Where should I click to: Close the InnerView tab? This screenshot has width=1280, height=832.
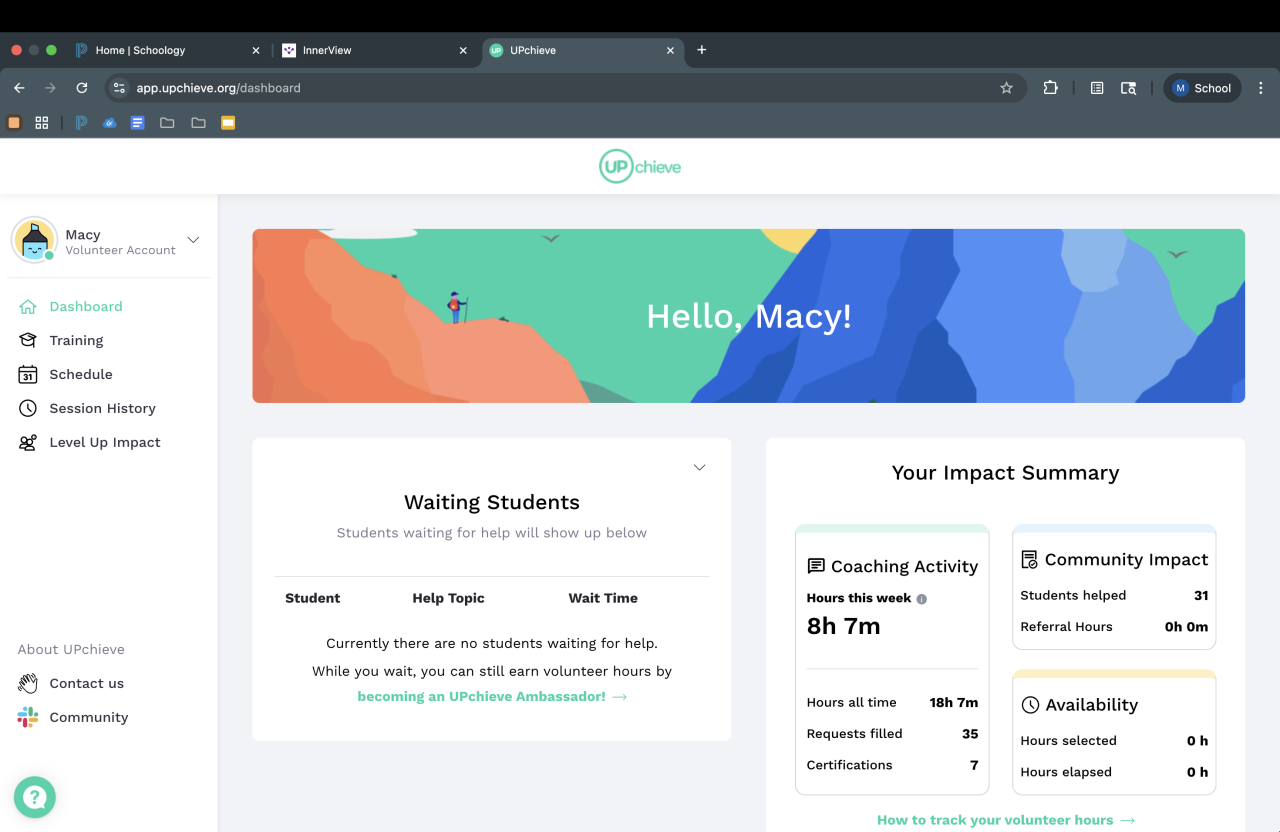pyautogui.click(x=463, y=50)
